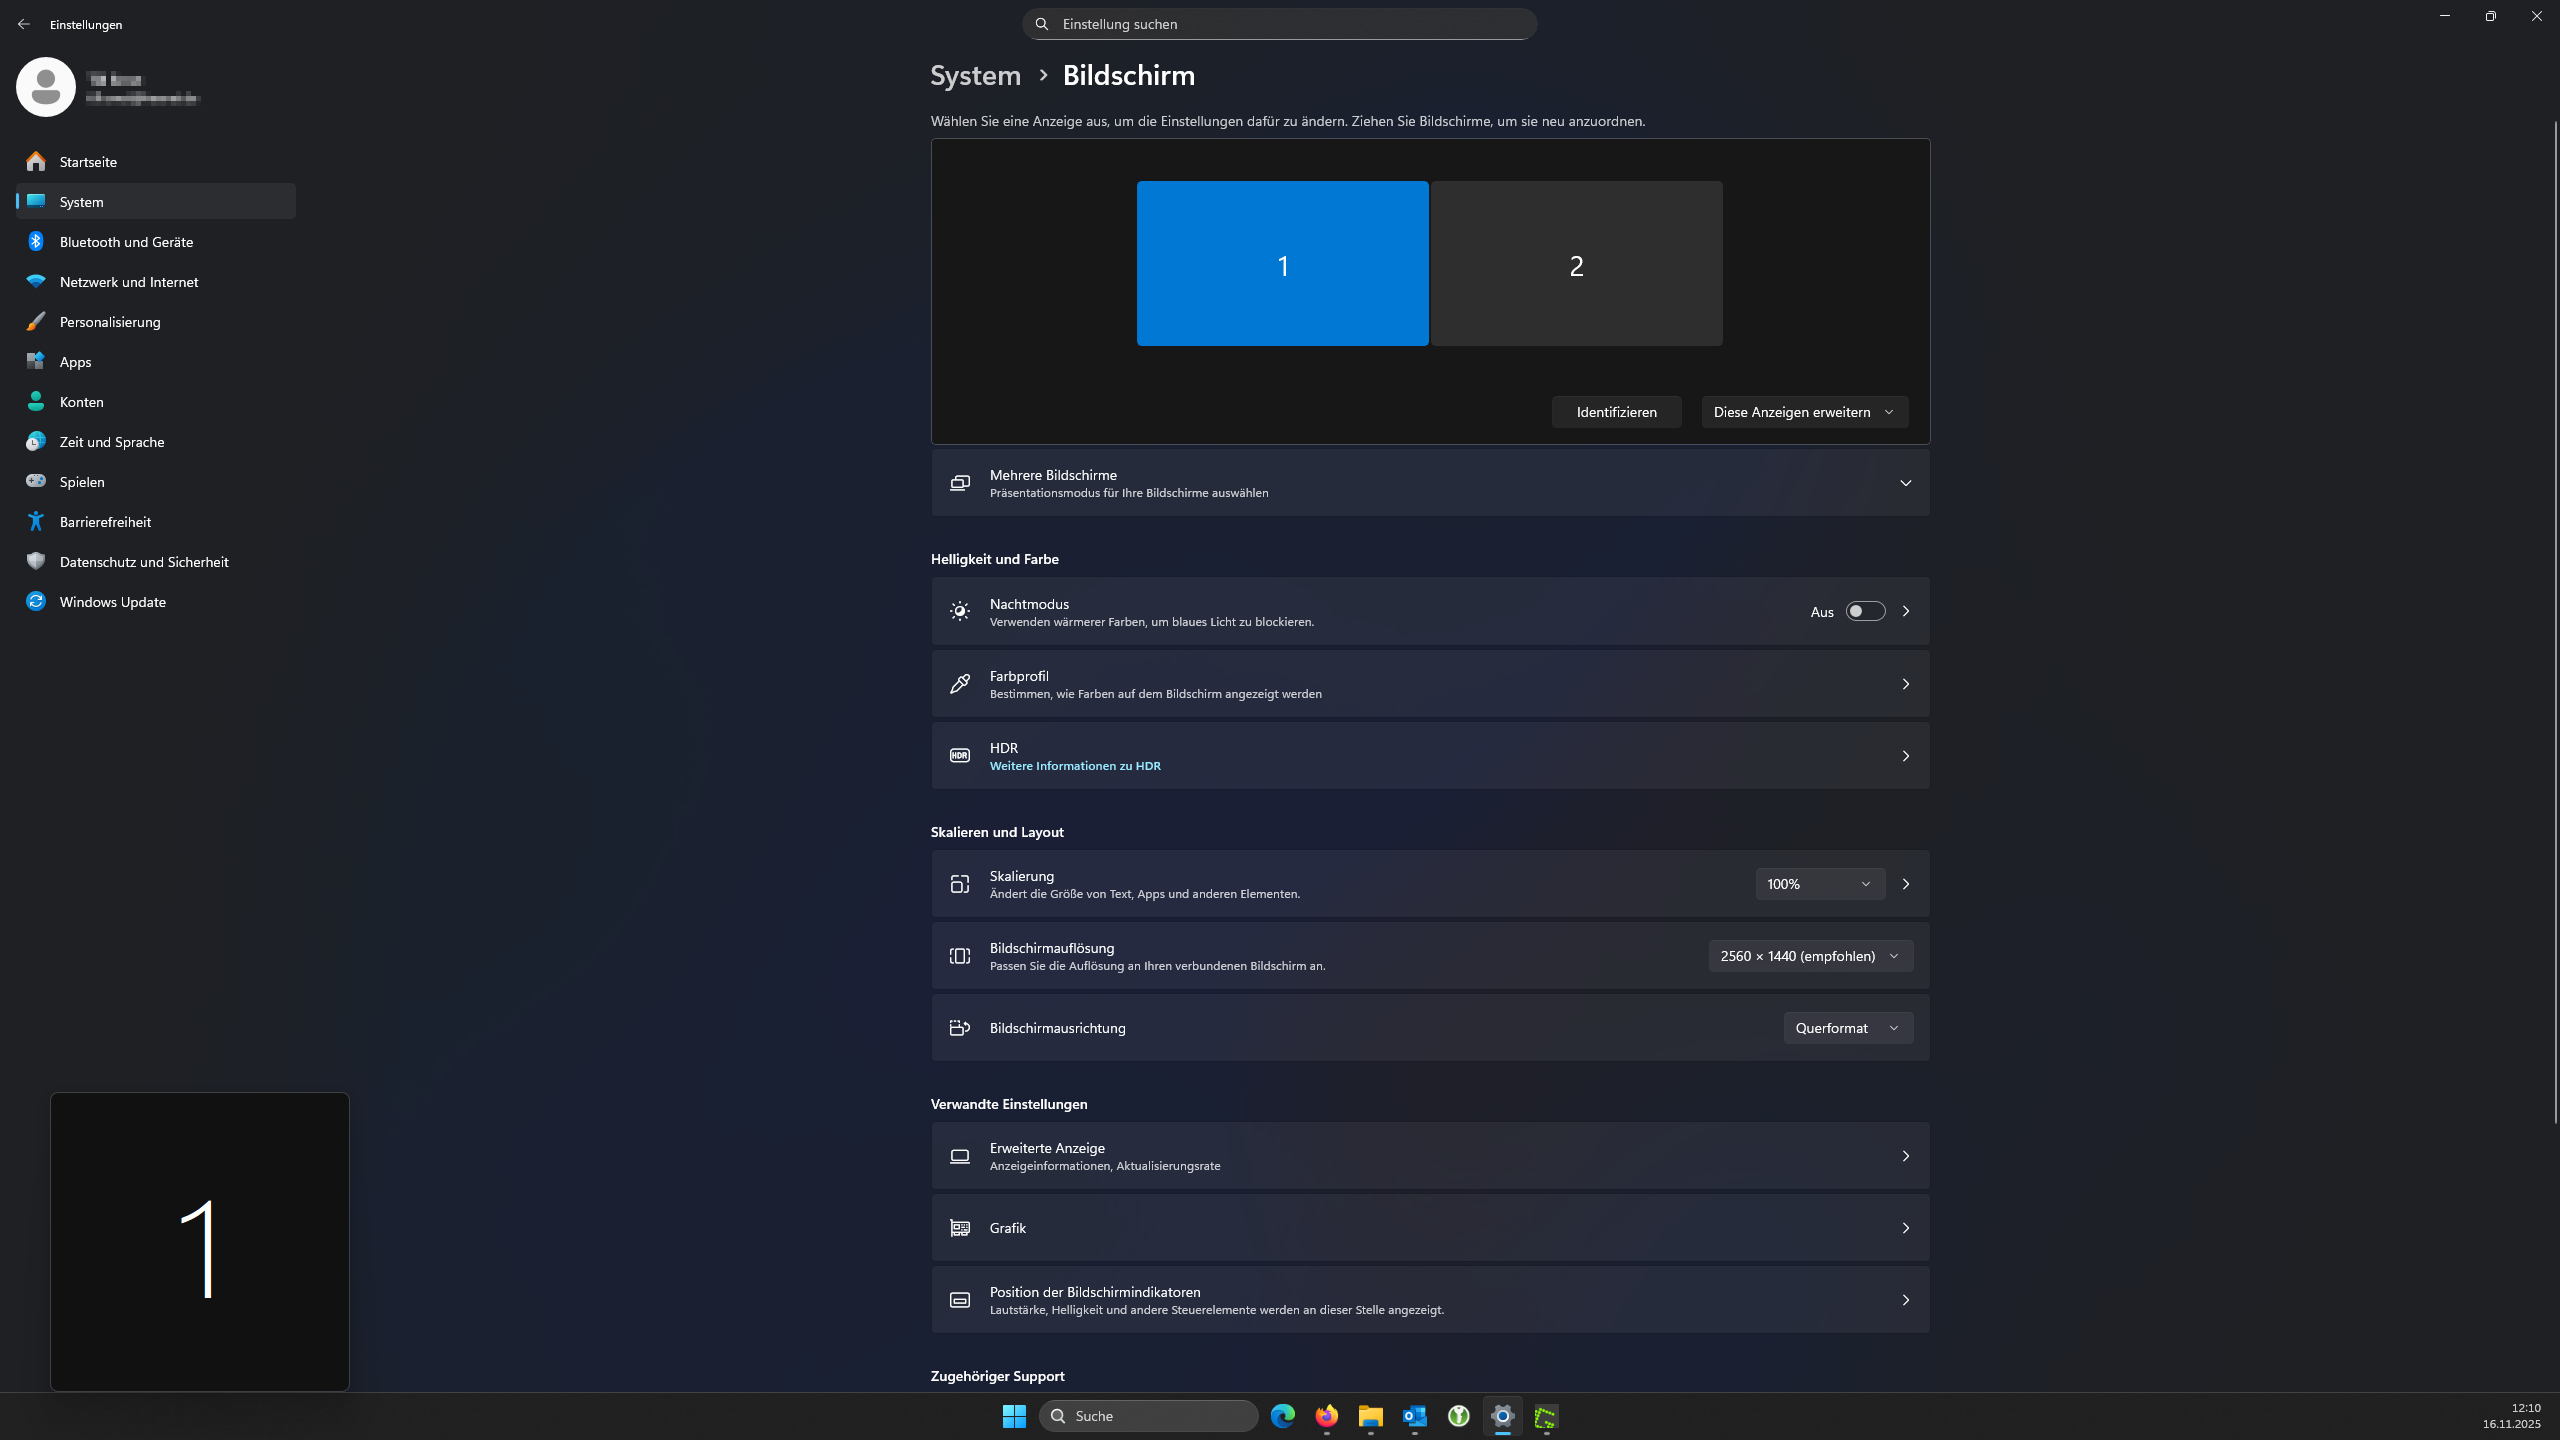Click the back arrow next to Einstellungen
Screen dimensions: 2560x1440
(24, 24)
